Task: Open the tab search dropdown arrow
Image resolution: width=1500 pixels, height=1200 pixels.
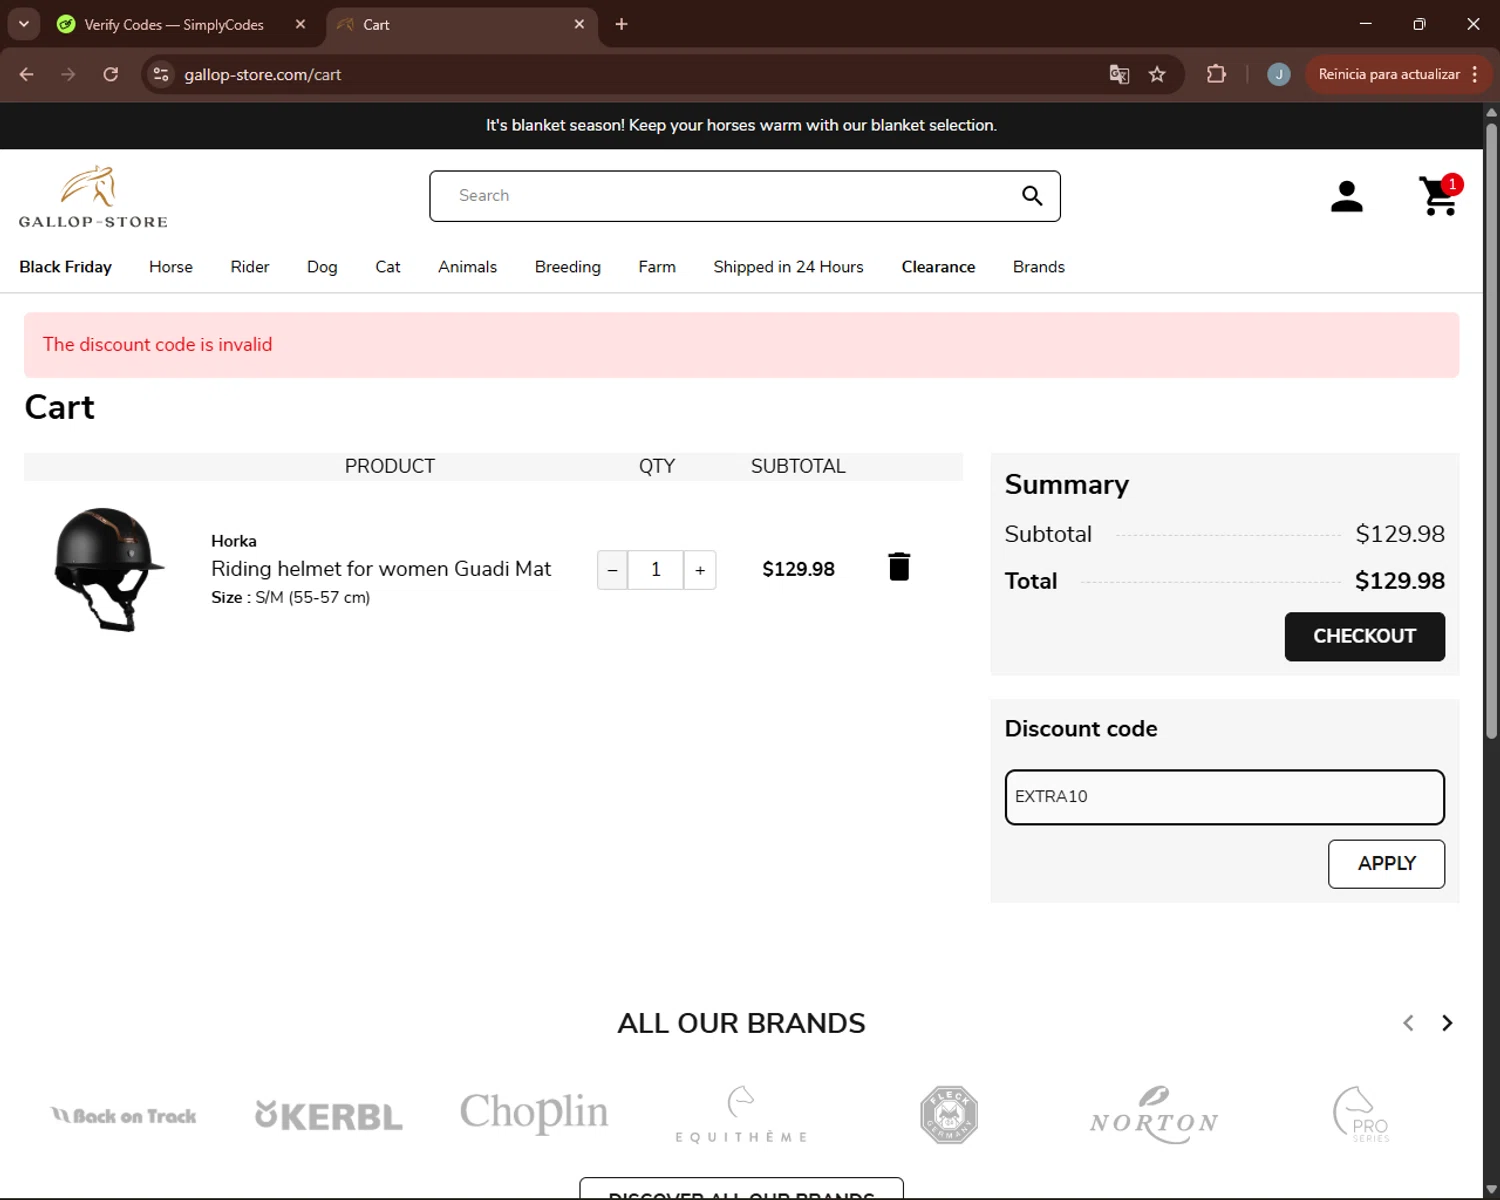Action: click(x=23, y=24)
